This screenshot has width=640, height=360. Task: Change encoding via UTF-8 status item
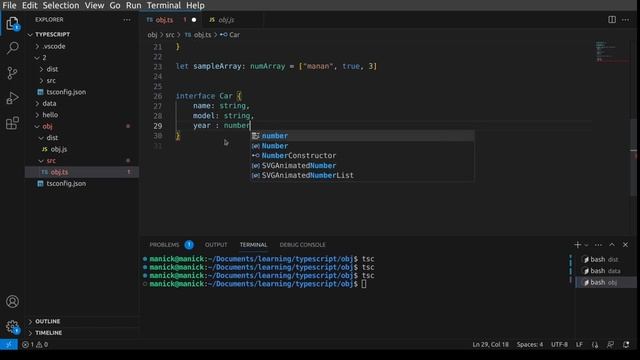coord(559,344)
